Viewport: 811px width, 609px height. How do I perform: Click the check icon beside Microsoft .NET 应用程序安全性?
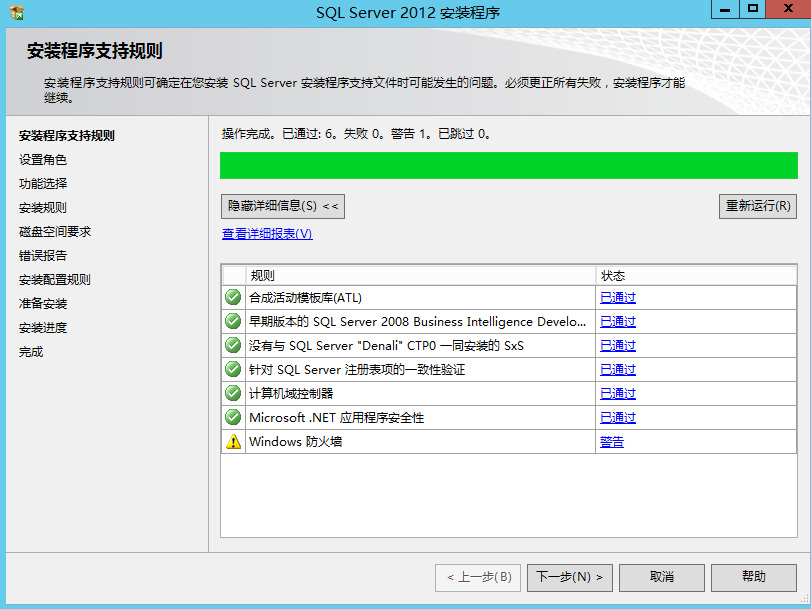(232, 417)
